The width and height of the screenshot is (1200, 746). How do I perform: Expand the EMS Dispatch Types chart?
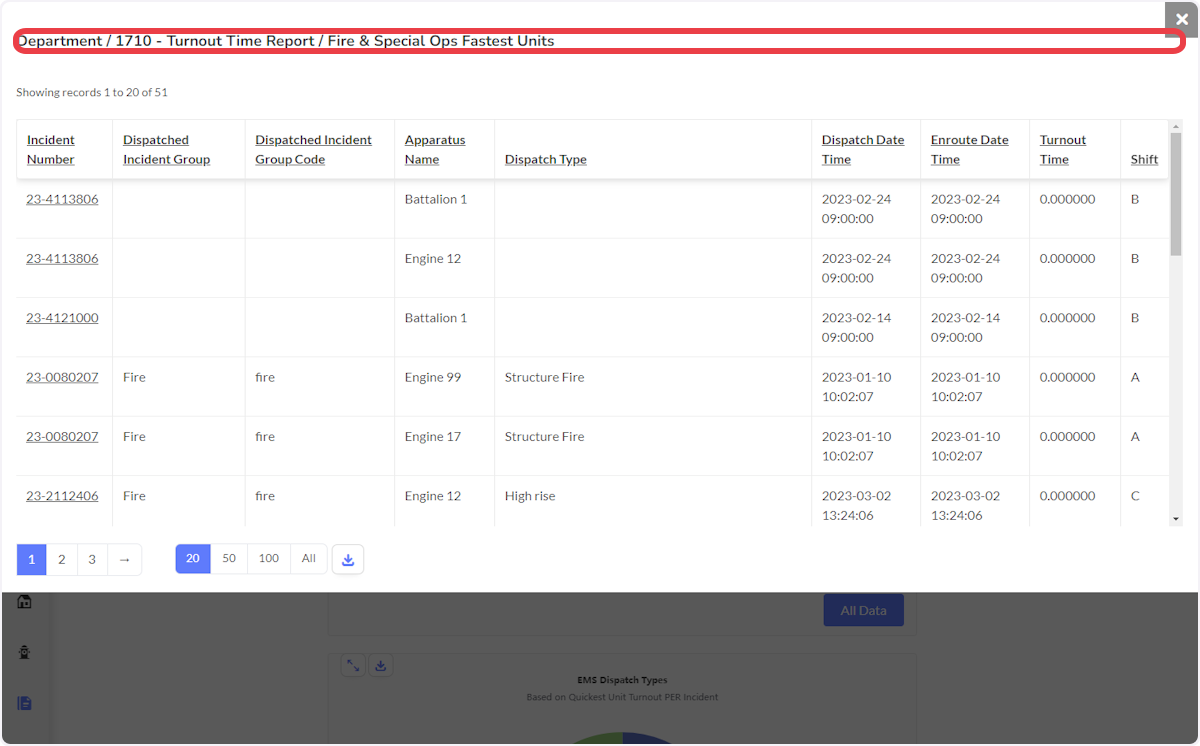click(354, 665)
